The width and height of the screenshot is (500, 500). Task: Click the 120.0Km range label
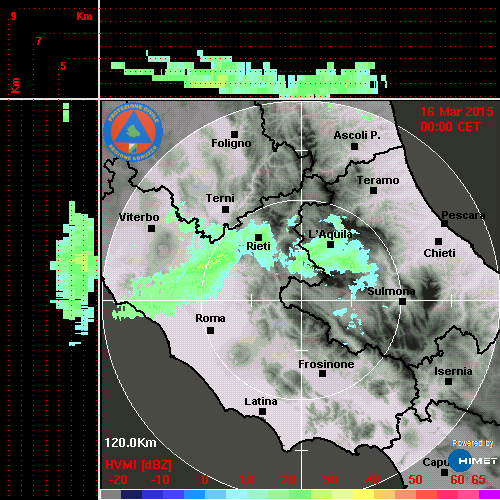pos(130,443)
